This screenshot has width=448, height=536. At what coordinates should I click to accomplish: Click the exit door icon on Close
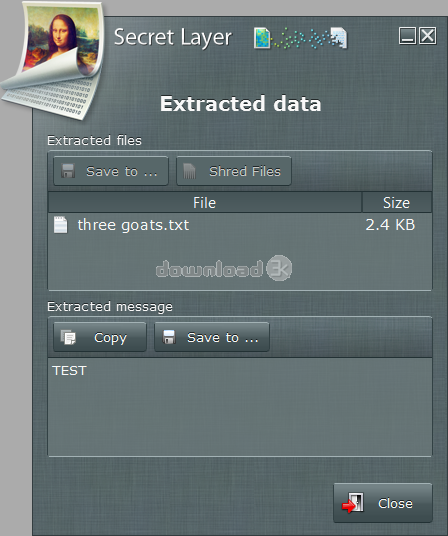(353, 503)
